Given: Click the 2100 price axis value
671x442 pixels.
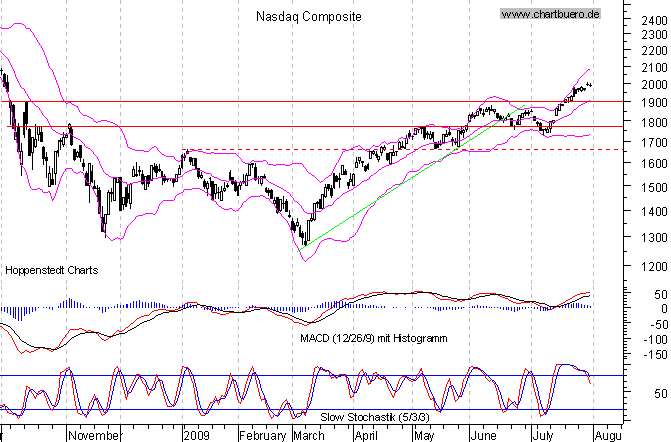Looking at the screenshot, I should pos(655,68).
